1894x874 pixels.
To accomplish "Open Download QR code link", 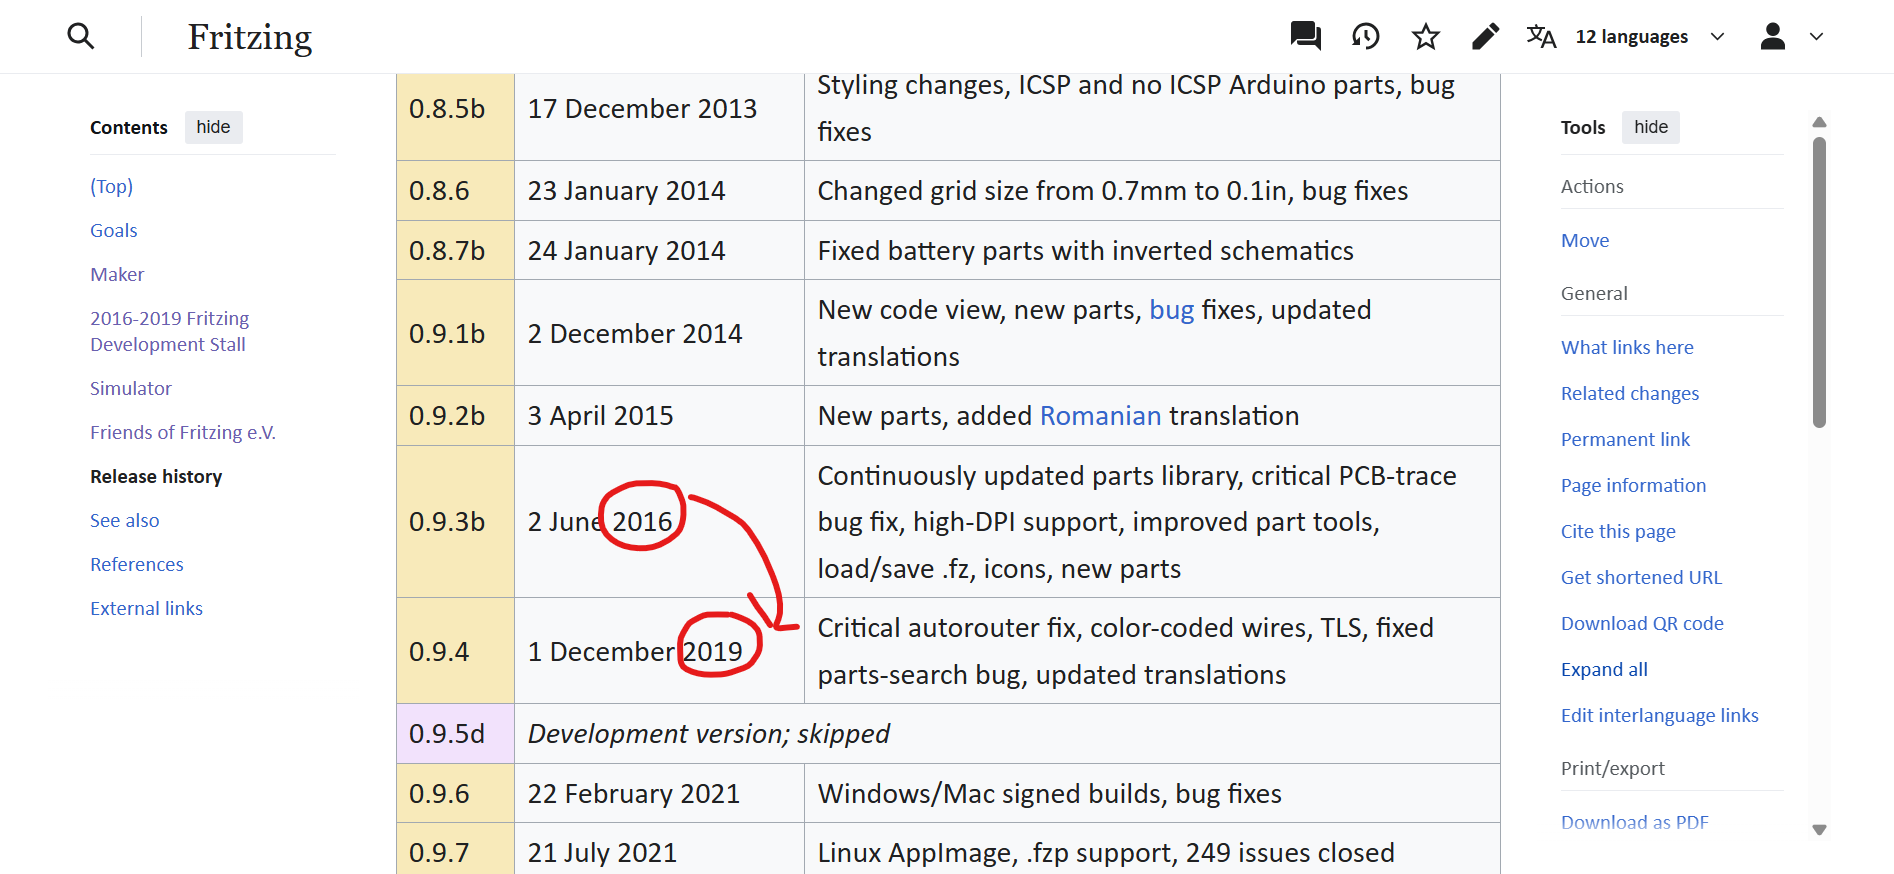I will [x=1642, y=624].
